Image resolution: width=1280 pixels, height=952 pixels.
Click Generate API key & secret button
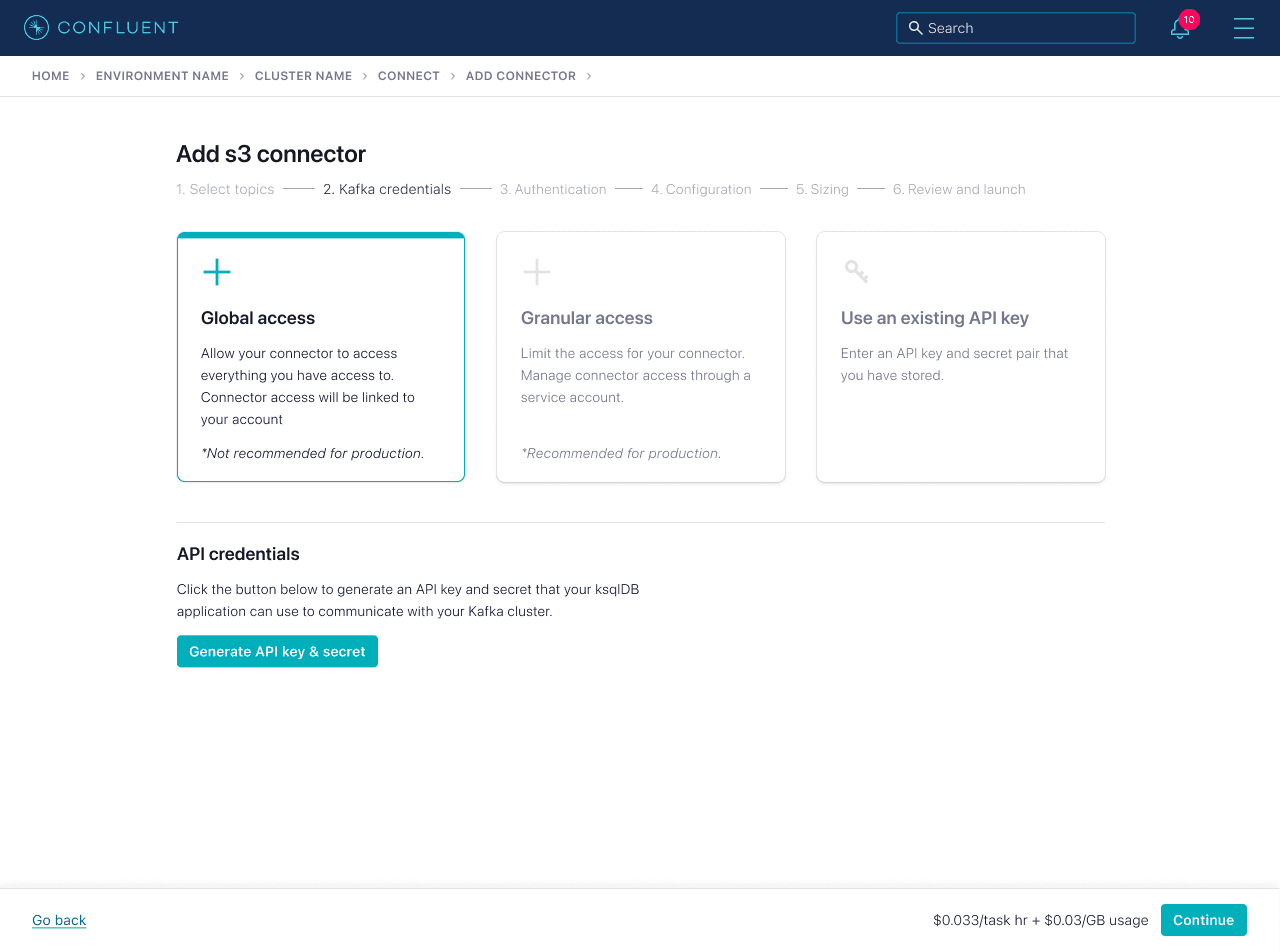(277, 651)
